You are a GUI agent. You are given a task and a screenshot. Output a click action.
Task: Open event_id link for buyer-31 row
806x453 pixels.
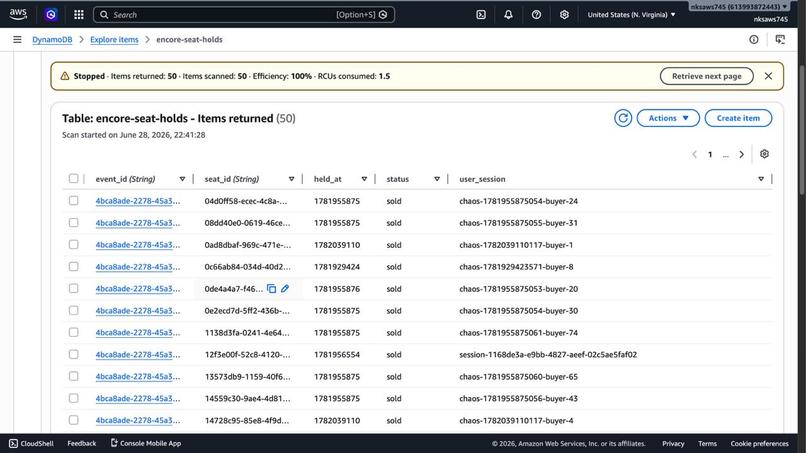pyautogui.click(x=138, y=223)
